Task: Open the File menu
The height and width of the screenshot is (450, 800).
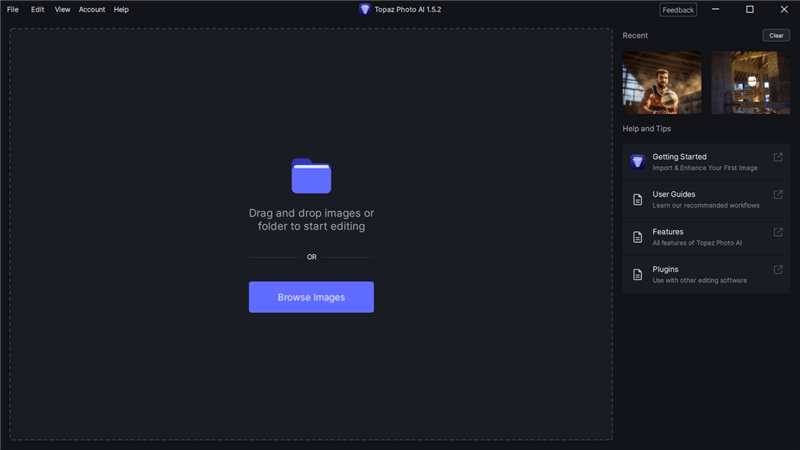Action: pos(13,10)
